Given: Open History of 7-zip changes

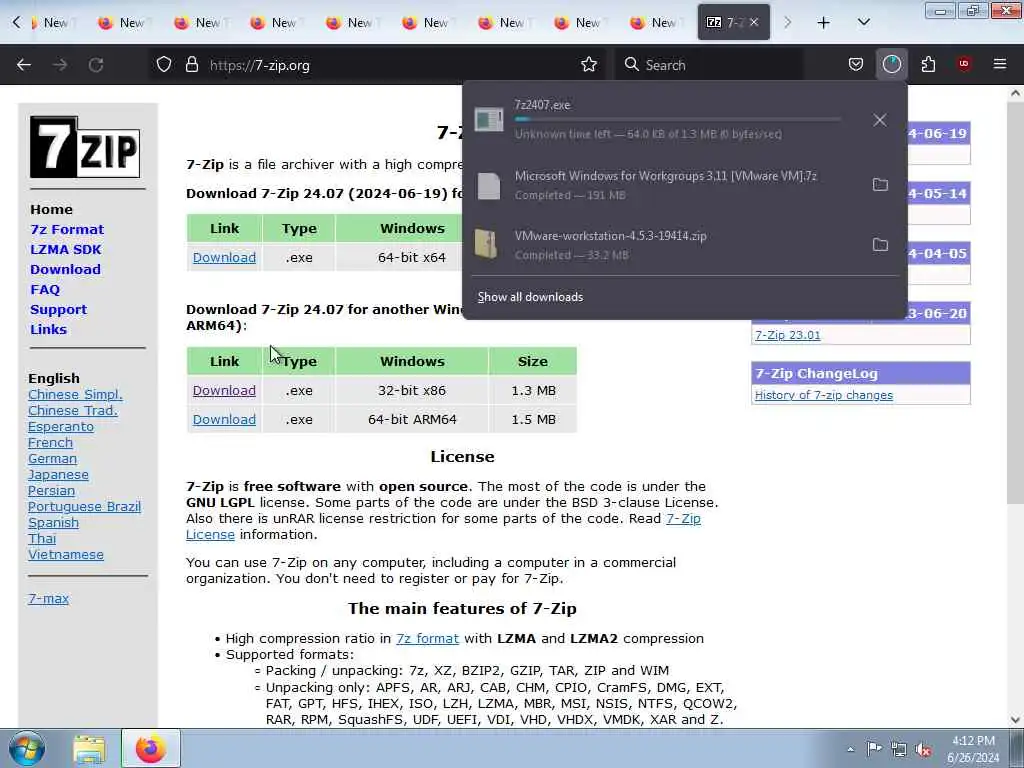Looking at the screenshot, I should click(824, 395).
